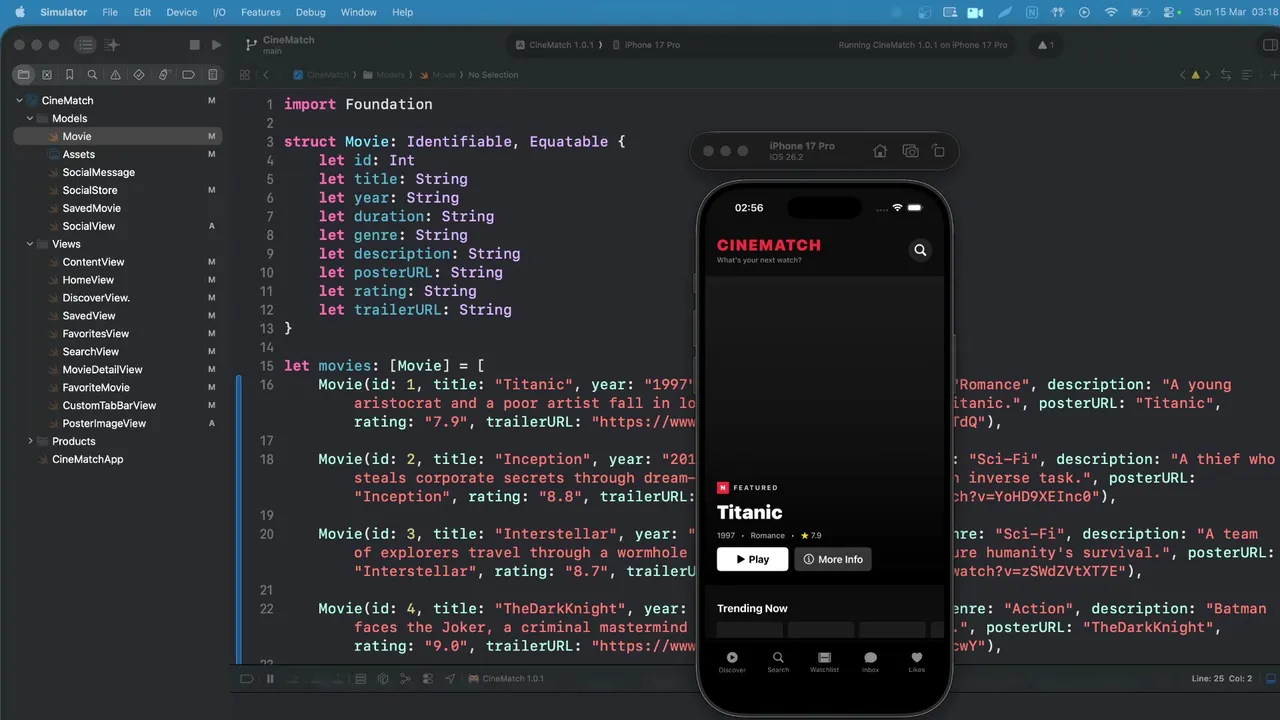Collapse the Models group
1280x720 pixels.
pyautogui.click(x=30, y=119)
